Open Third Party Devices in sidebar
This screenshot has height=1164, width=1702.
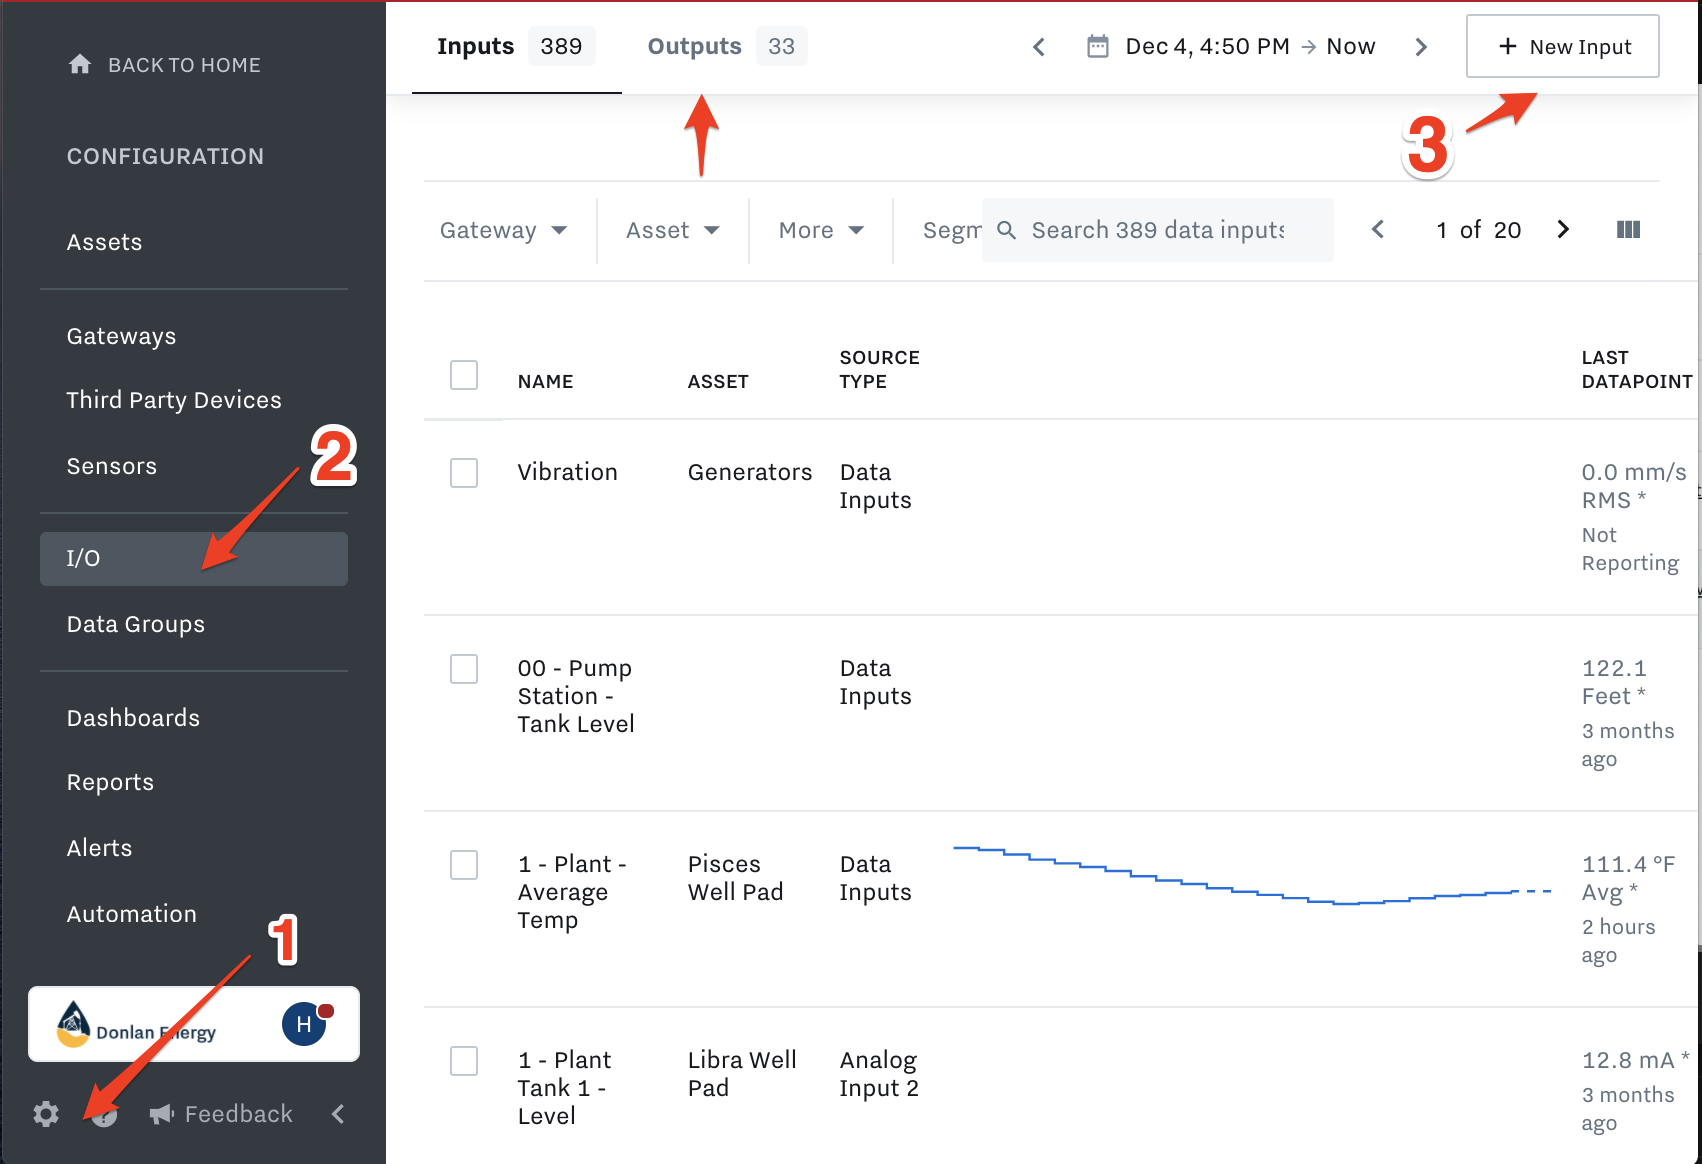click(174, 400)
